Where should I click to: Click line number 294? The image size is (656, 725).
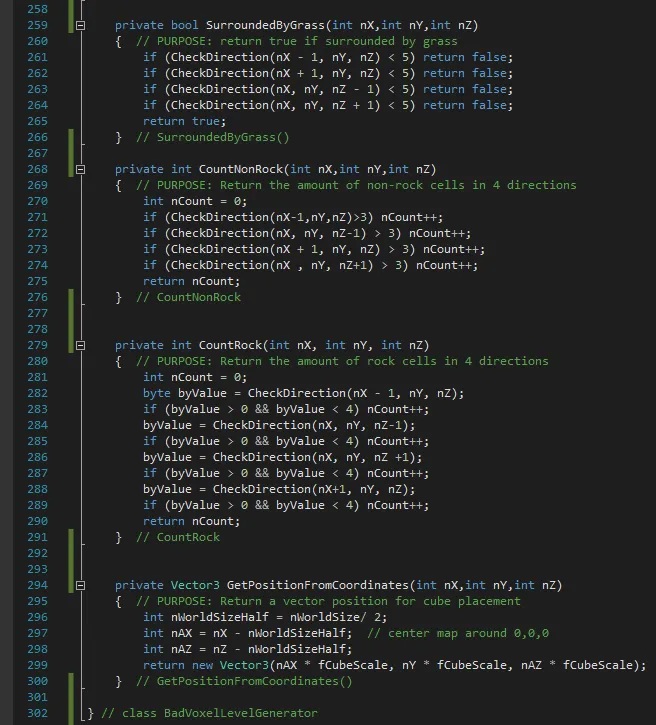(x=37, y=585)
